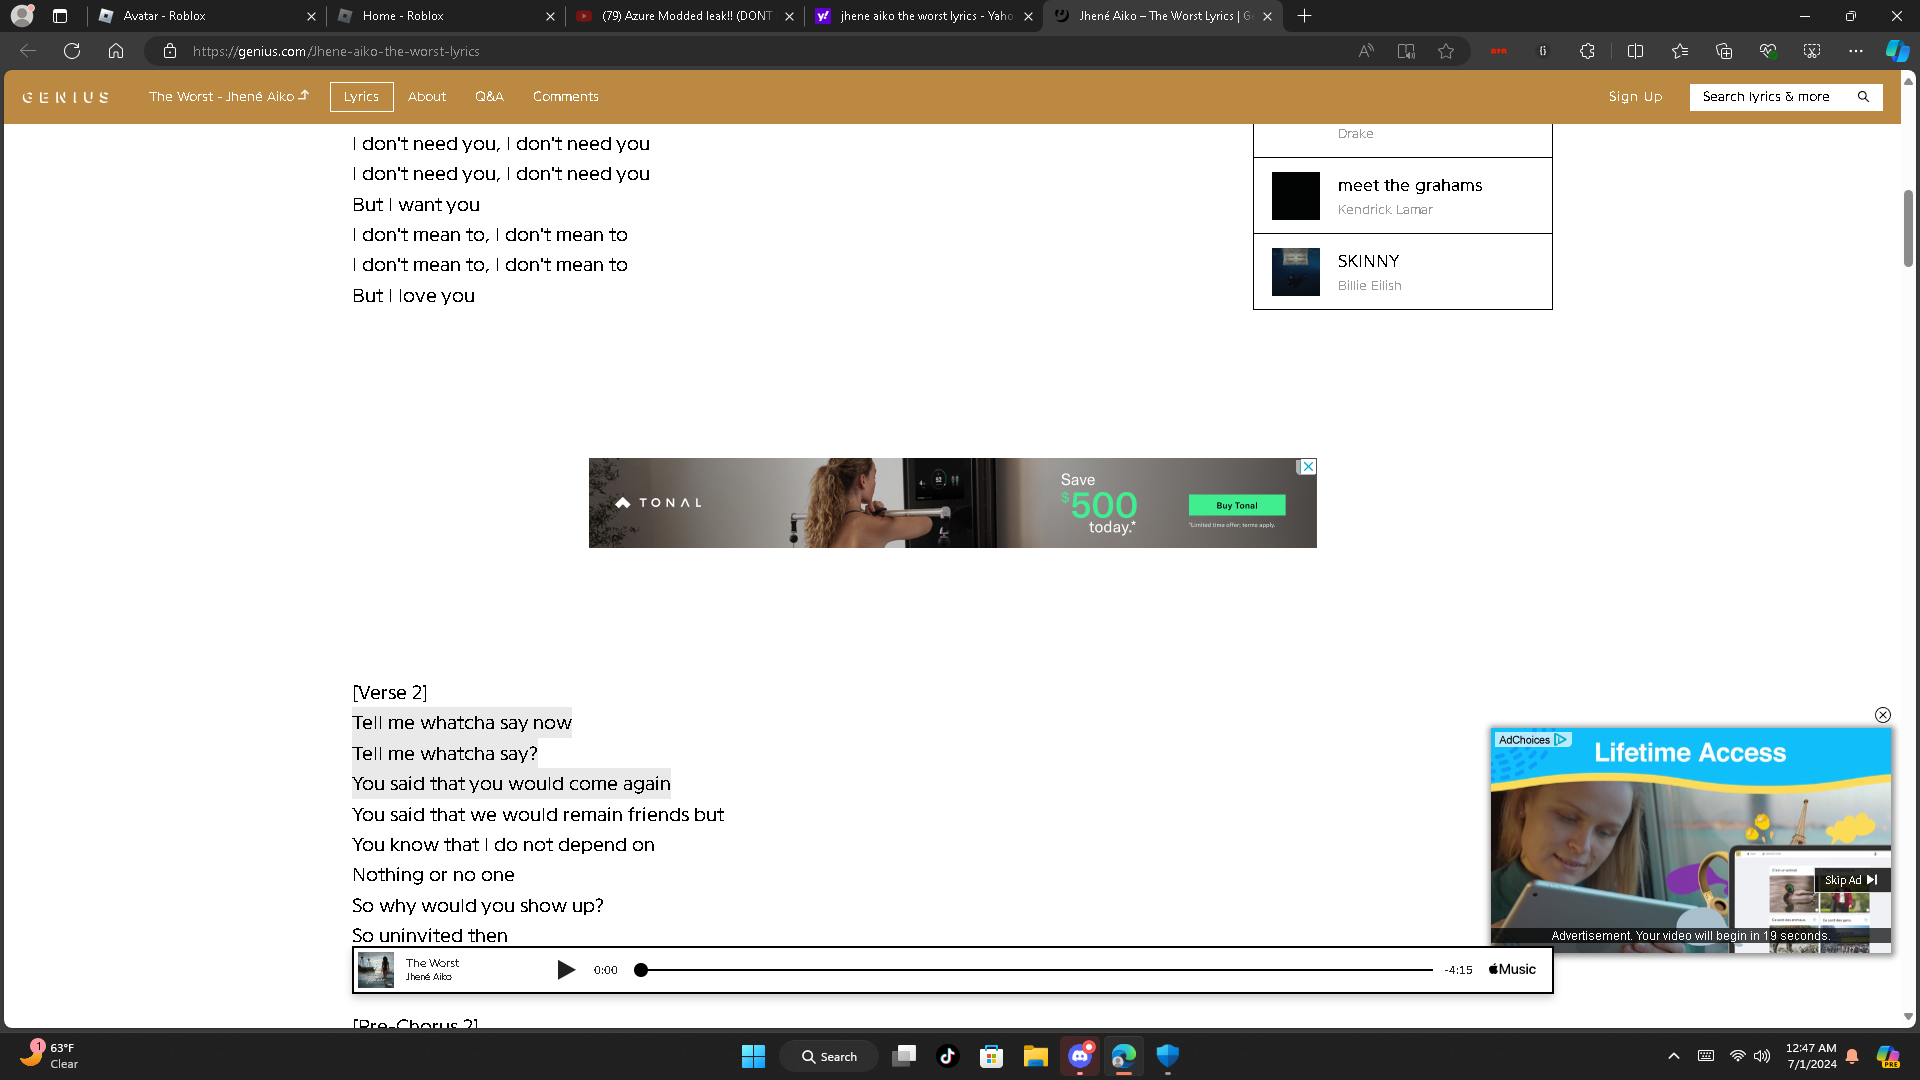Toggle split screen view
This screenshot has width=1920, height=1080.
pyautogui.click(x=1636, y=51)
